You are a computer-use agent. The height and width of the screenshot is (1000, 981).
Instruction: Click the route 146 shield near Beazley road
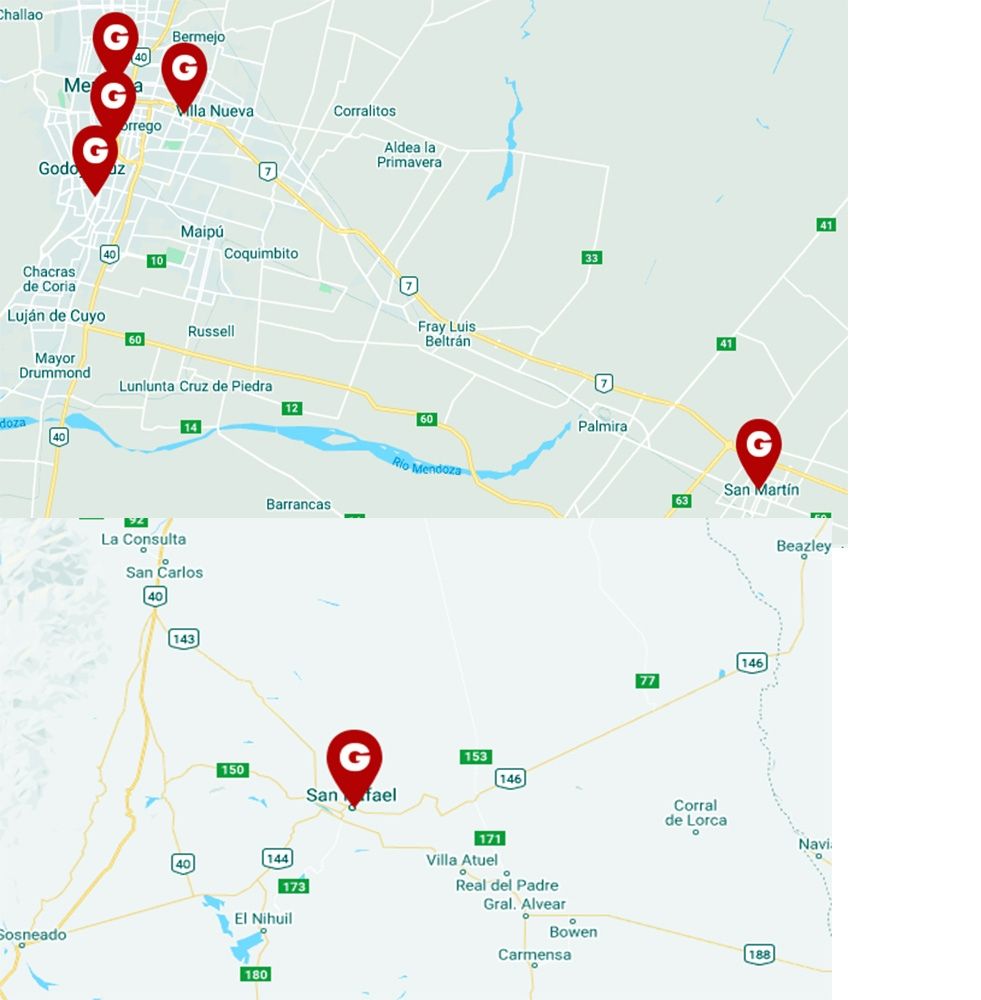(752, 662)
